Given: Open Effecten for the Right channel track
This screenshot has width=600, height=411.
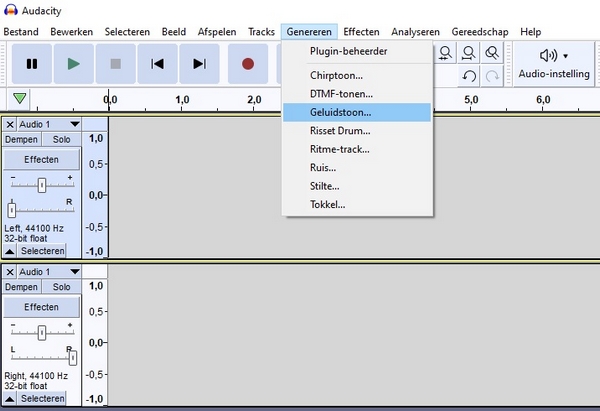Looking at the screenshot, I should (41, 307).
